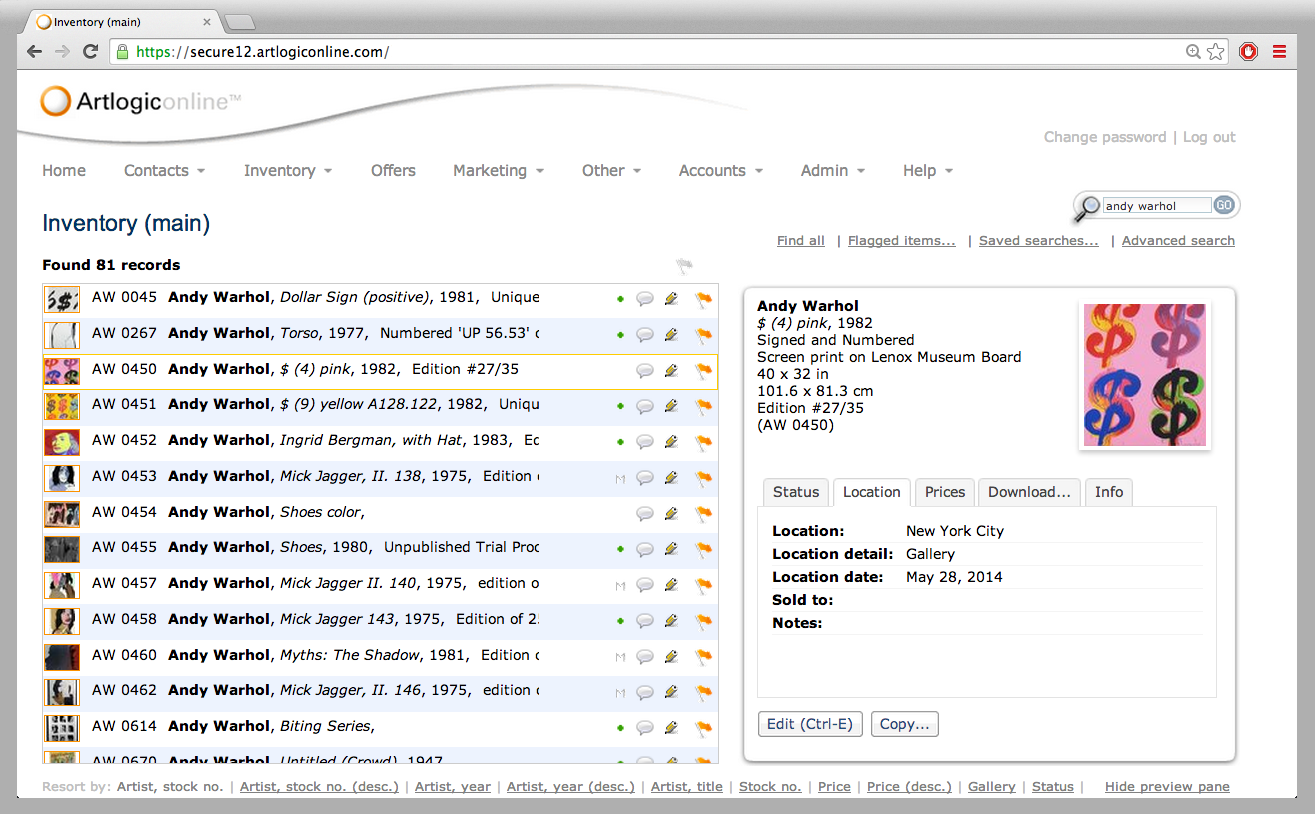The image size is (1315, 814).
Task: Toggle flag on AW 0451 $ (9) yellow row
Action: [x=703, y=406]
